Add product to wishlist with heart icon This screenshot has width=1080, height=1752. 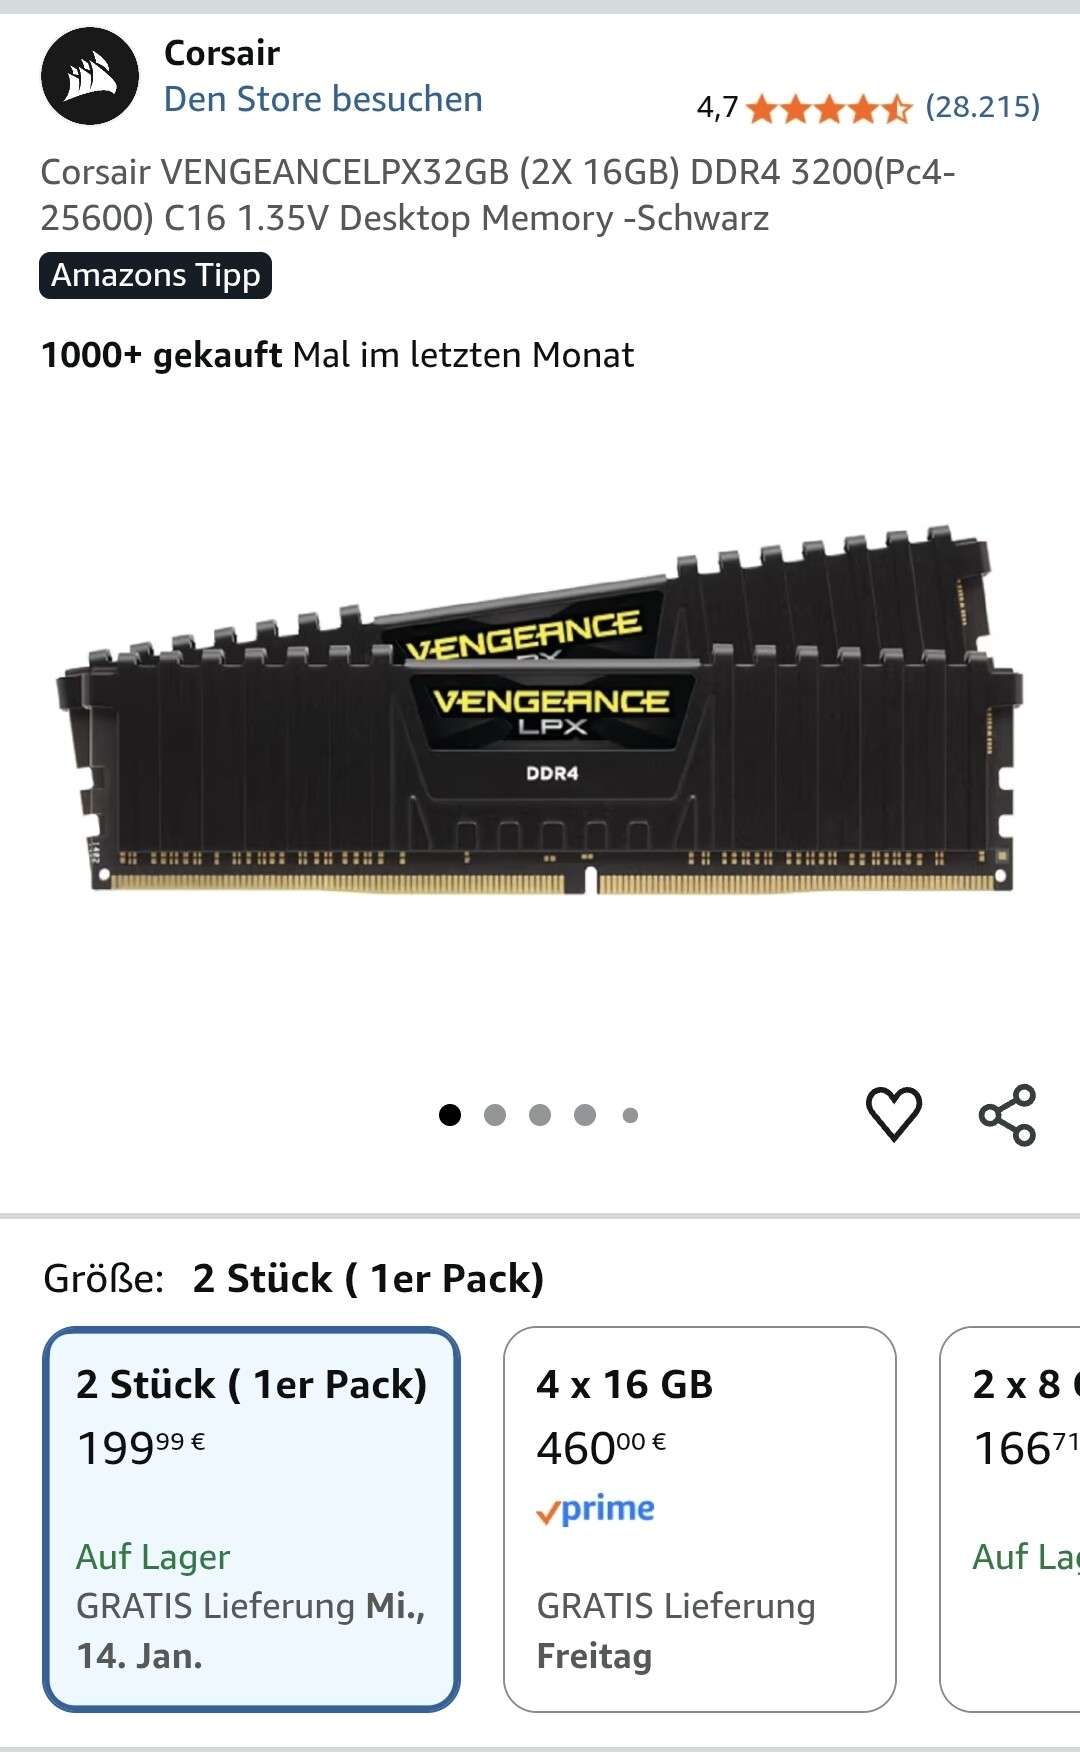tap(893, 1113)
